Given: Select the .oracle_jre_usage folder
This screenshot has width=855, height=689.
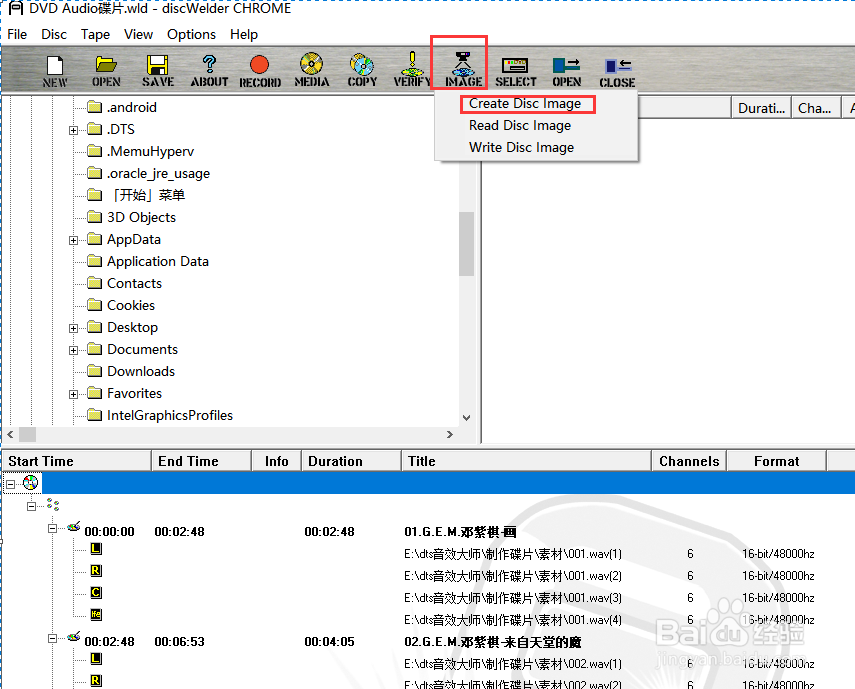Looking at the screenshot, I should click(x=149, y=173).
